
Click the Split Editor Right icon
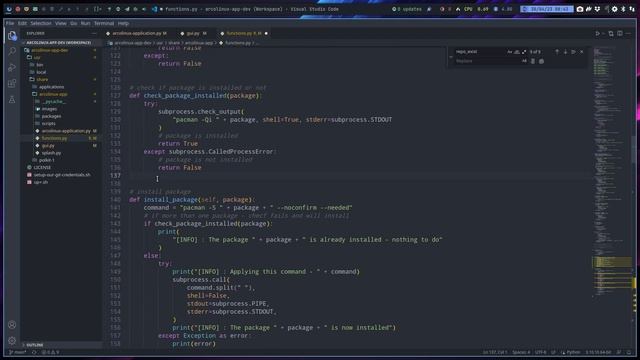click(x=620, y=33)
